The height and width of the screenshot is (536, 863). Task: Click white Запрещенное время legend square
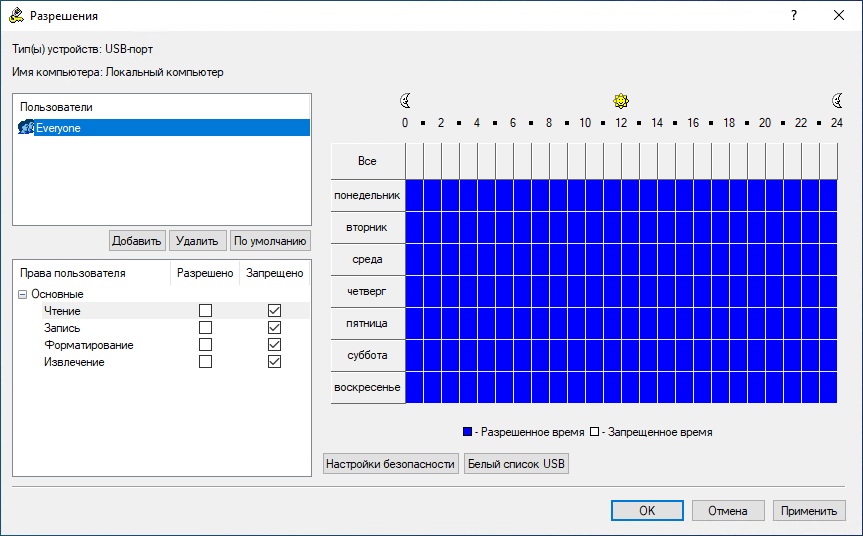pyautogui.click(x=594, y=432)
